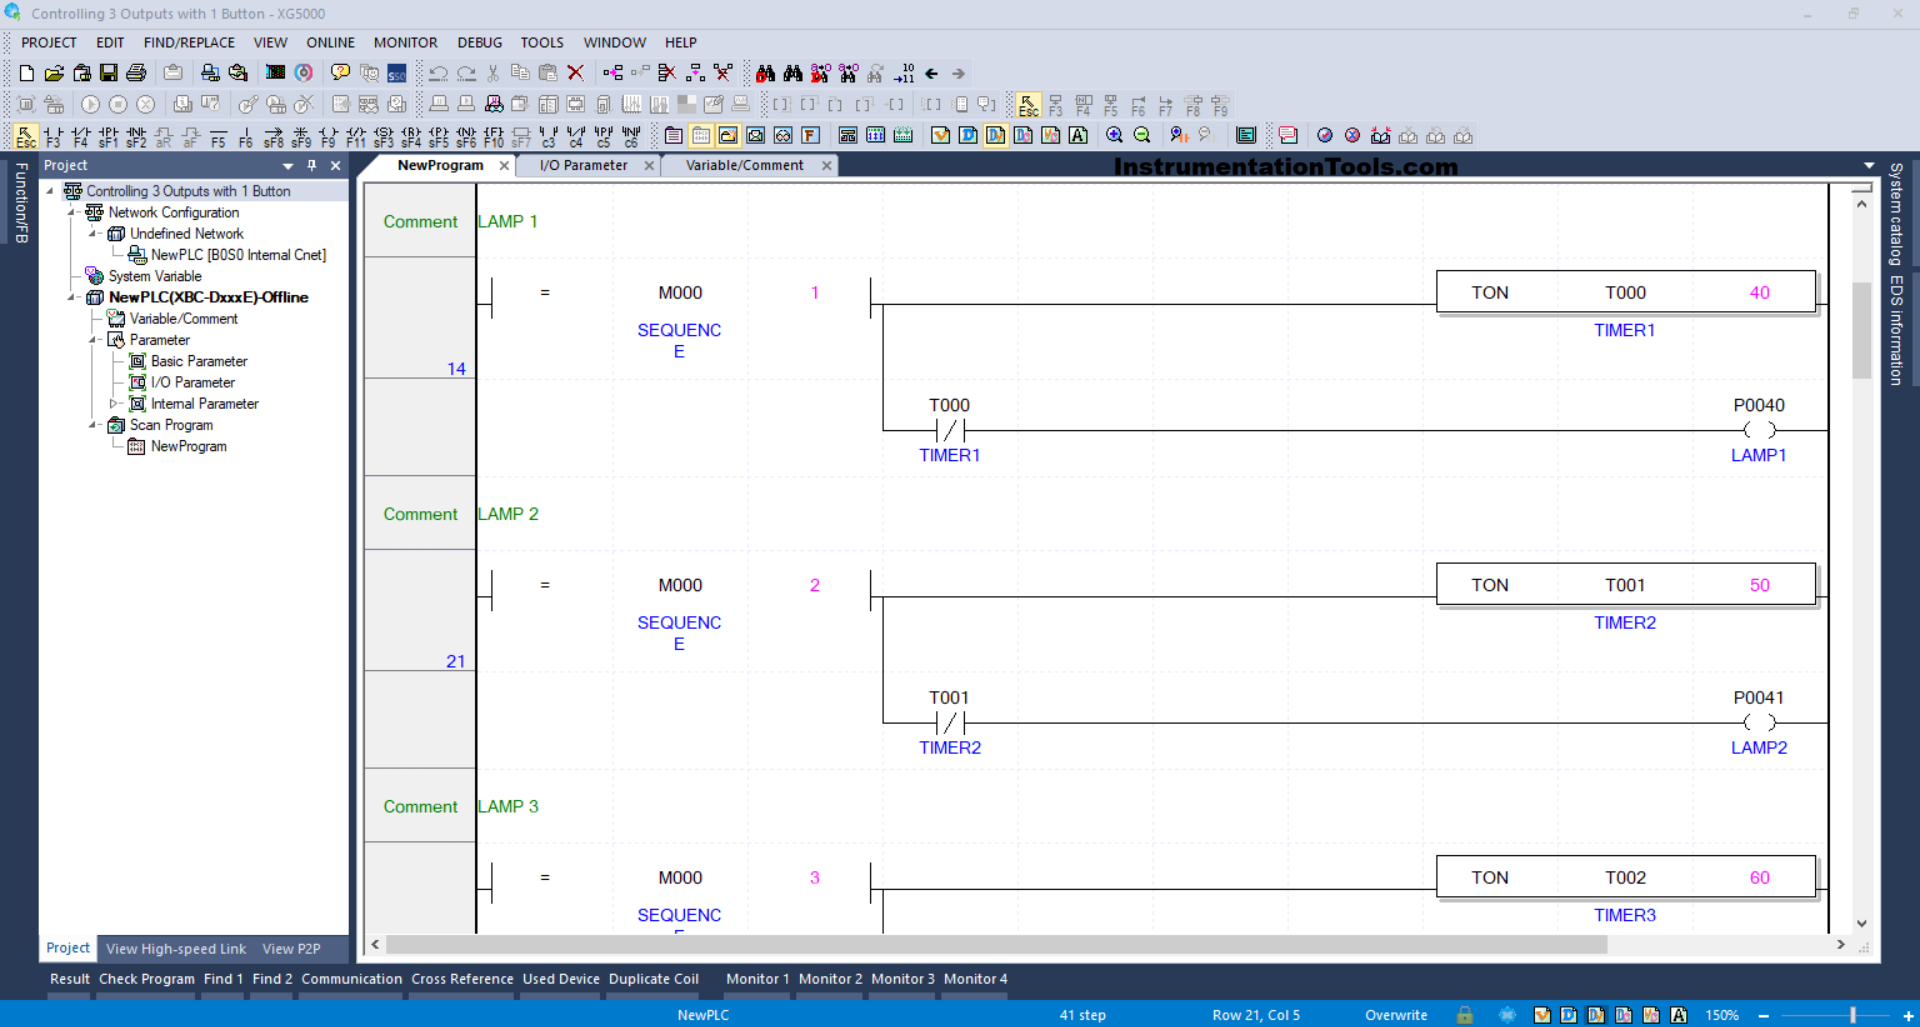The width and height of the screenshot is (1920, 1027).
Task: Expand the Internal Parameter tree node
Action: click(114, 404)
